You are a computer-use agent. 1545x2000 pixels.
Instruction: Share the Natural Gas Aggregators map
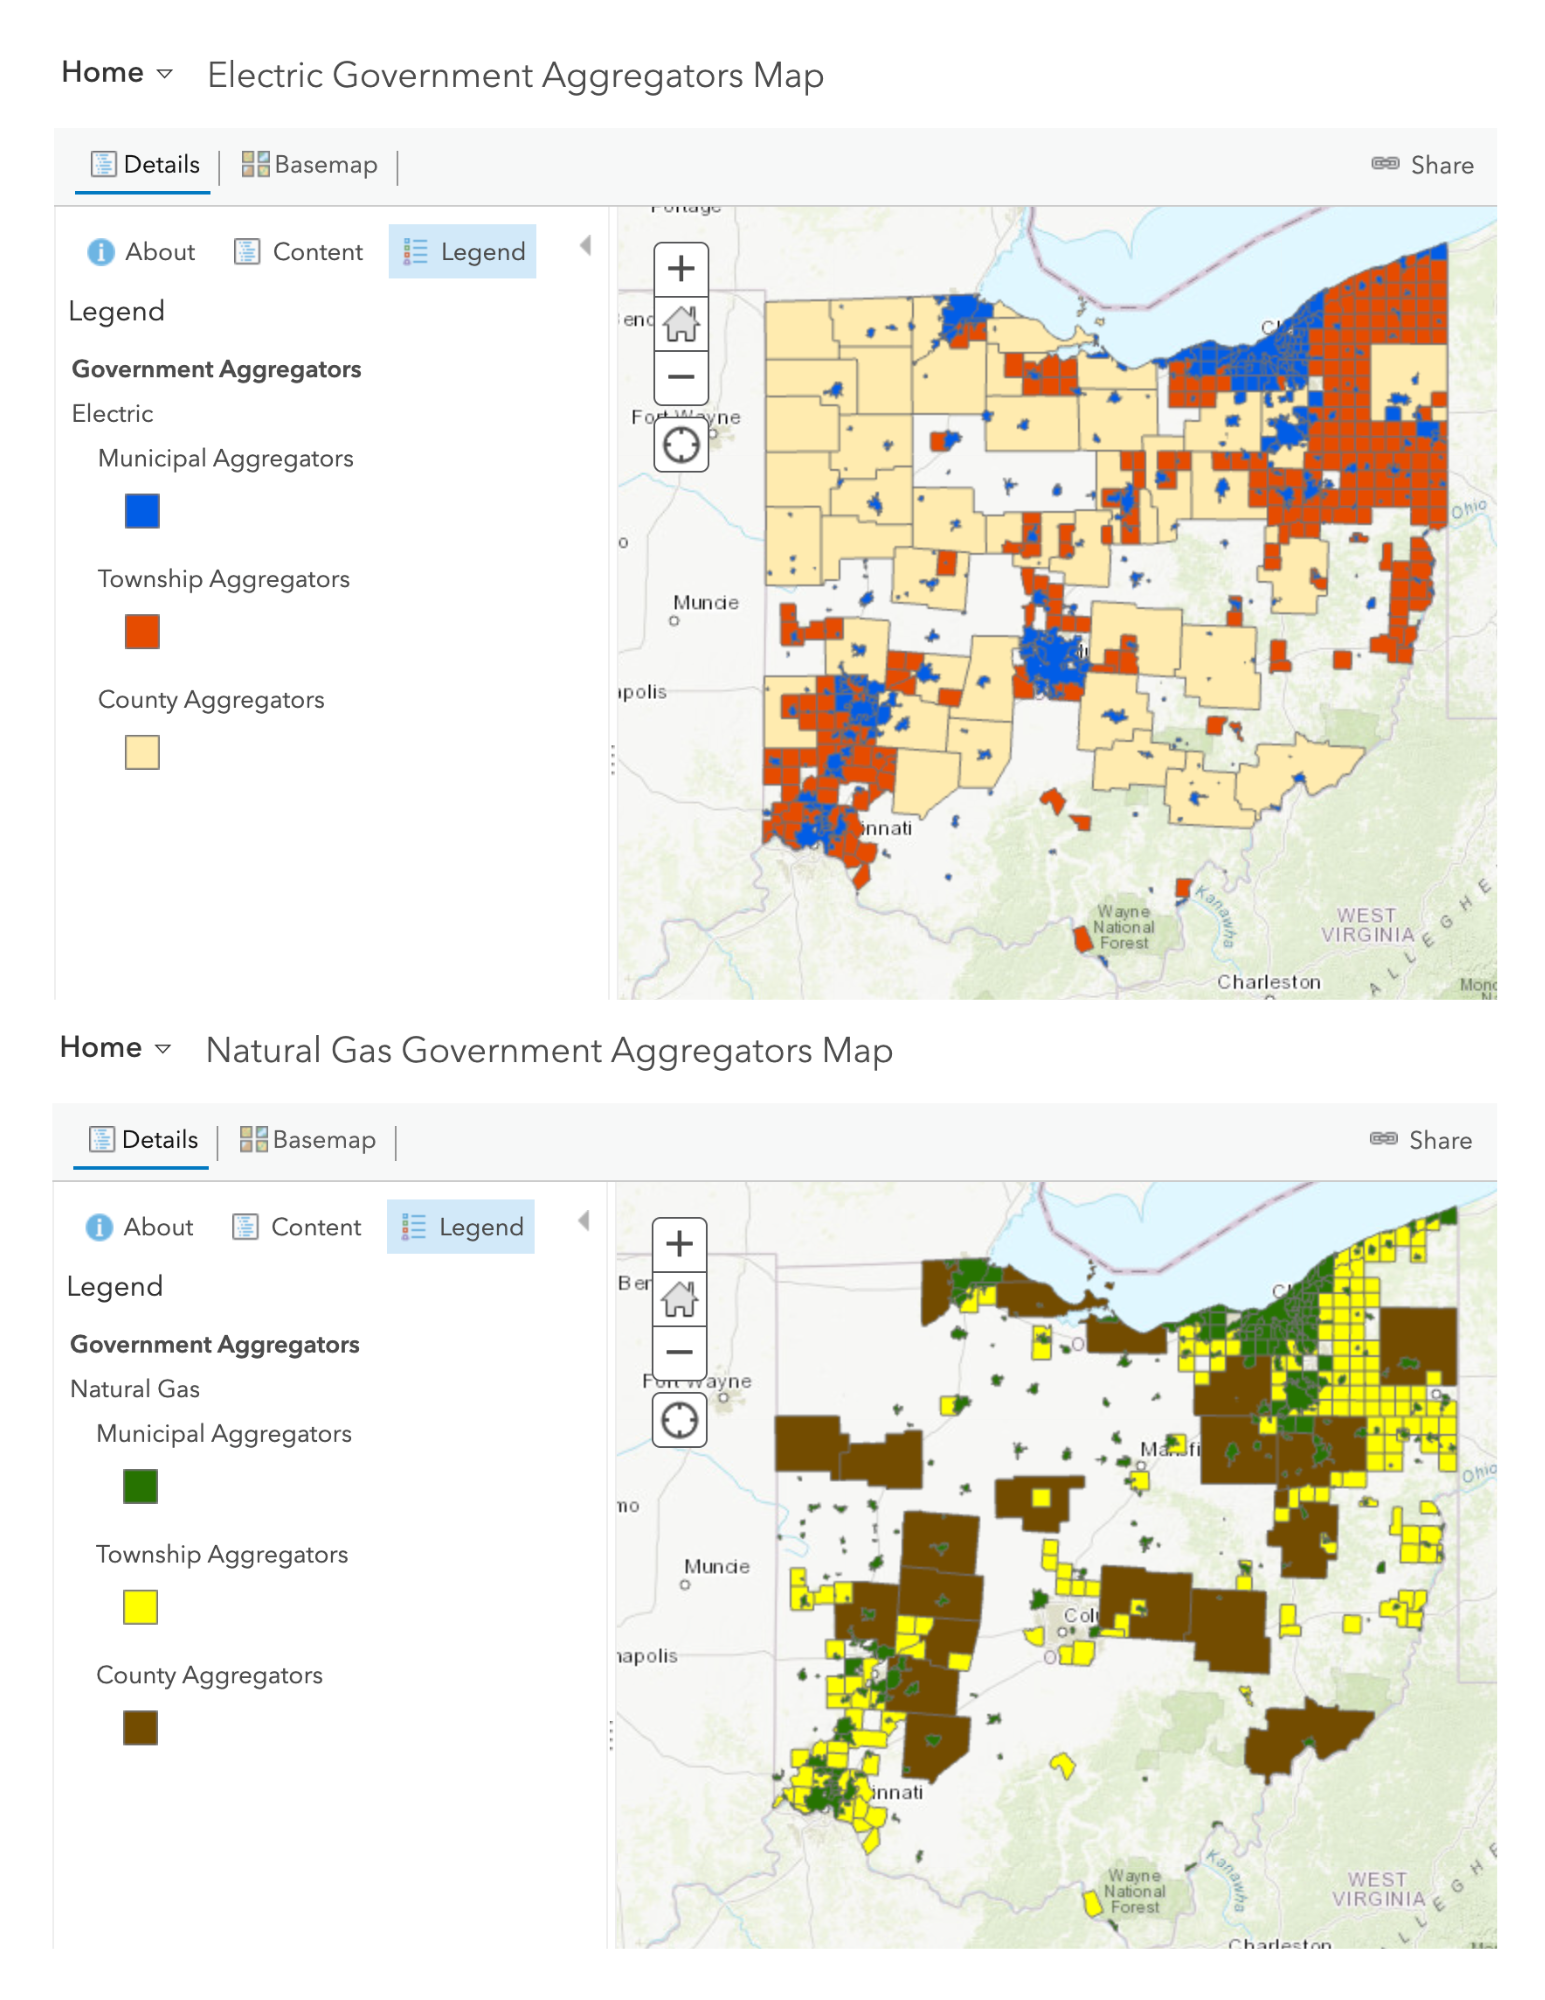coord(1420,1140)
